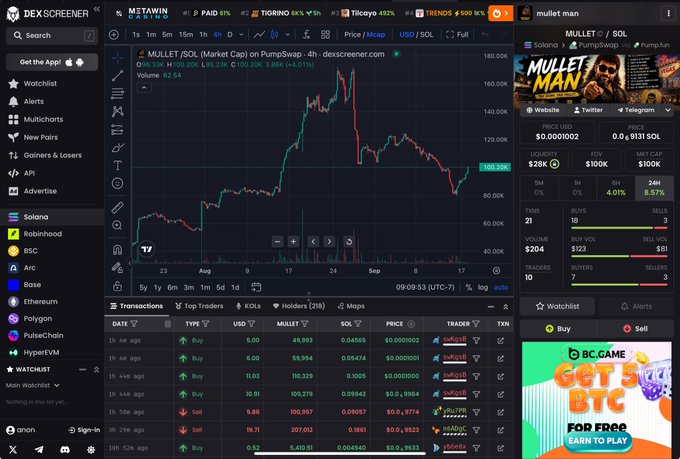Select the pattern drawing tool
Image resolution: width=680 pixels, height=459 pixels.
[x=118, y=111]
